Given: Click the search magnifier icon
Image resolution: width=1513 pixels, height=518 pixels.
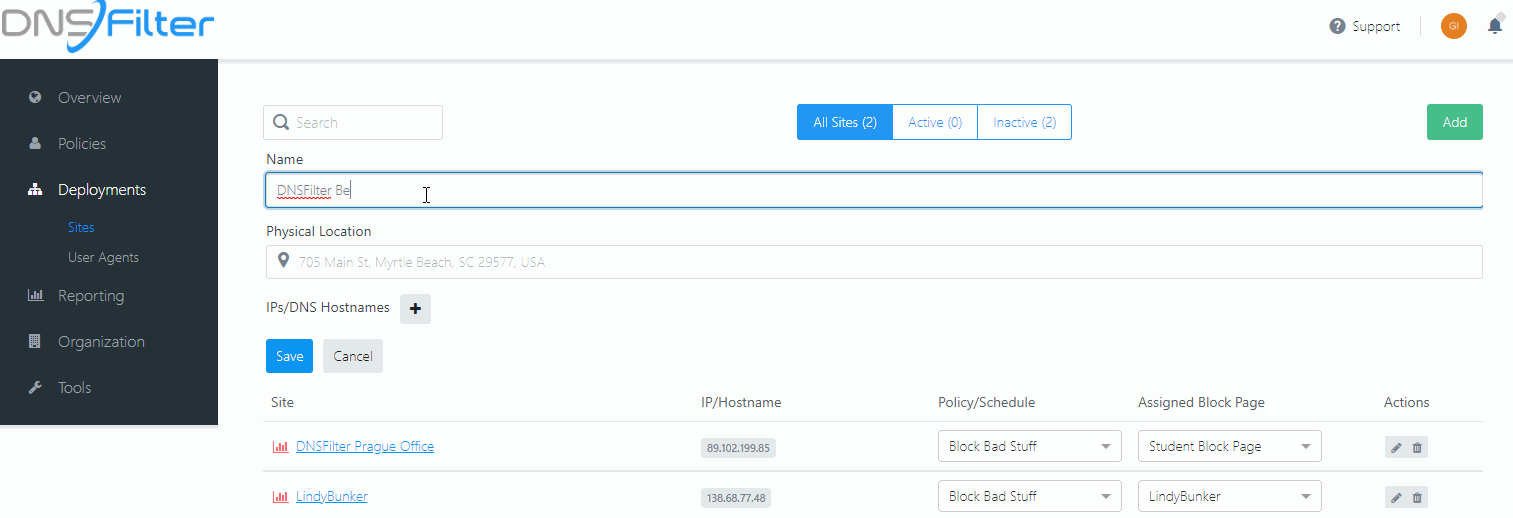Looking at the screenshot, I should (281, 122).
